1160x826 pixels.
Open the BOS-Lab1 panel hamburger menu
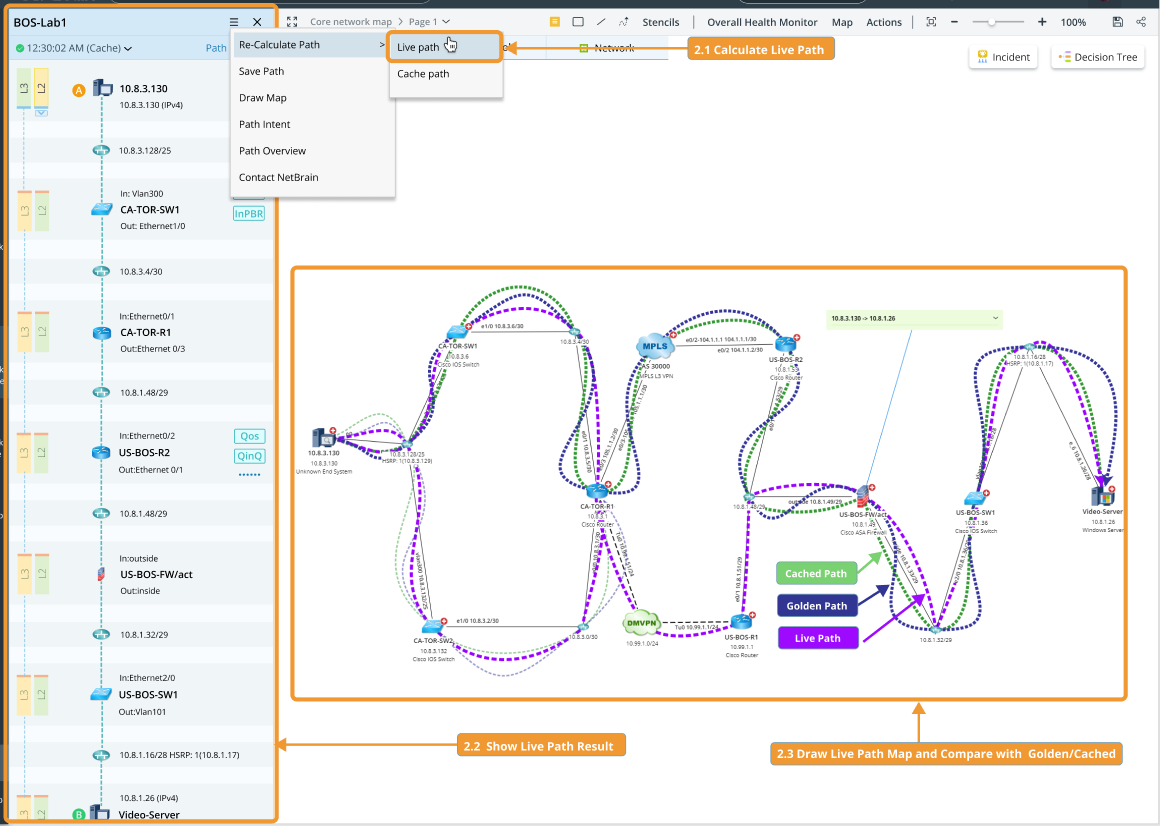click(x=236, y=21)
